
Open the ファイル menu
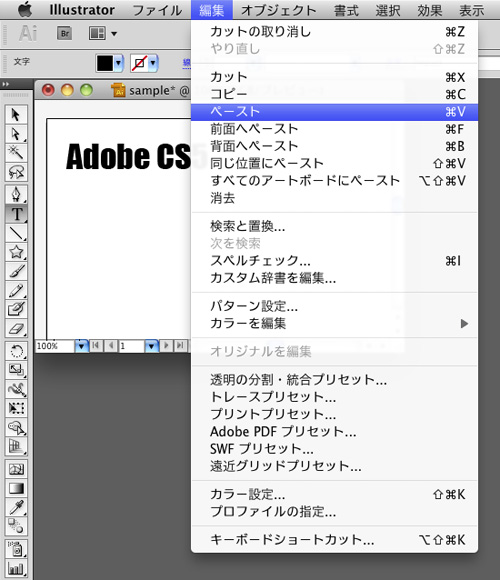[157, 10]
